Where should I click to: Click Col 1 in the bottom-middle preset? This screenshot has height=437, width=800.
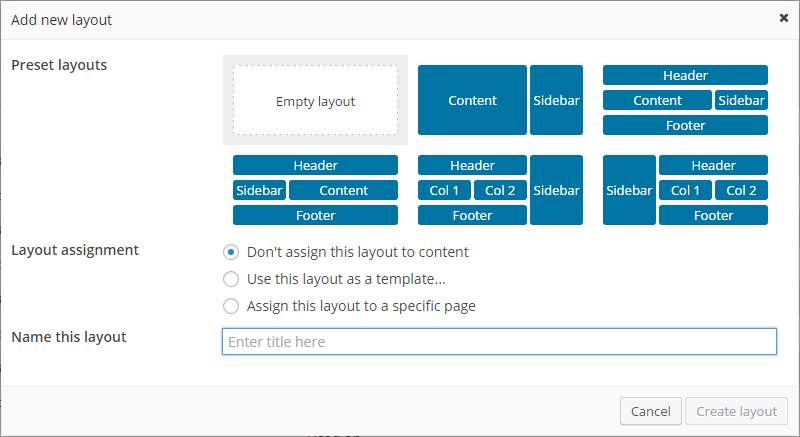tap(444, 190)
